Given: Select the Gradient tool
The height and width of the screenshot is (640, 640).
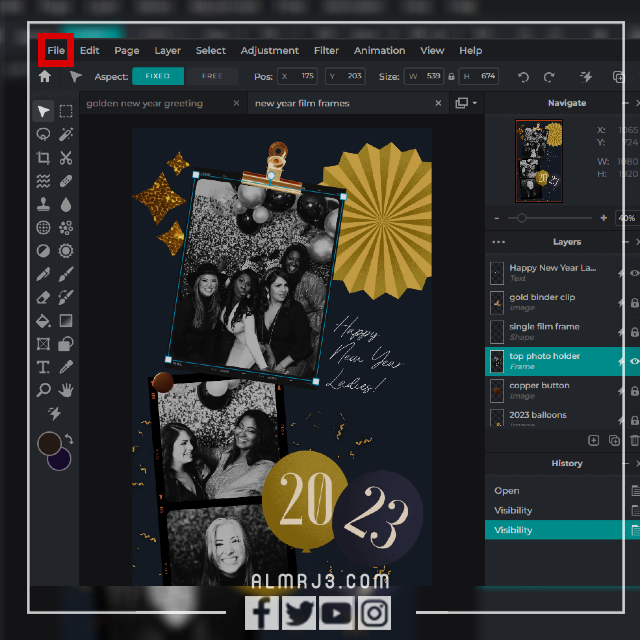Looking at the screenshot, I should pos(66,321).
